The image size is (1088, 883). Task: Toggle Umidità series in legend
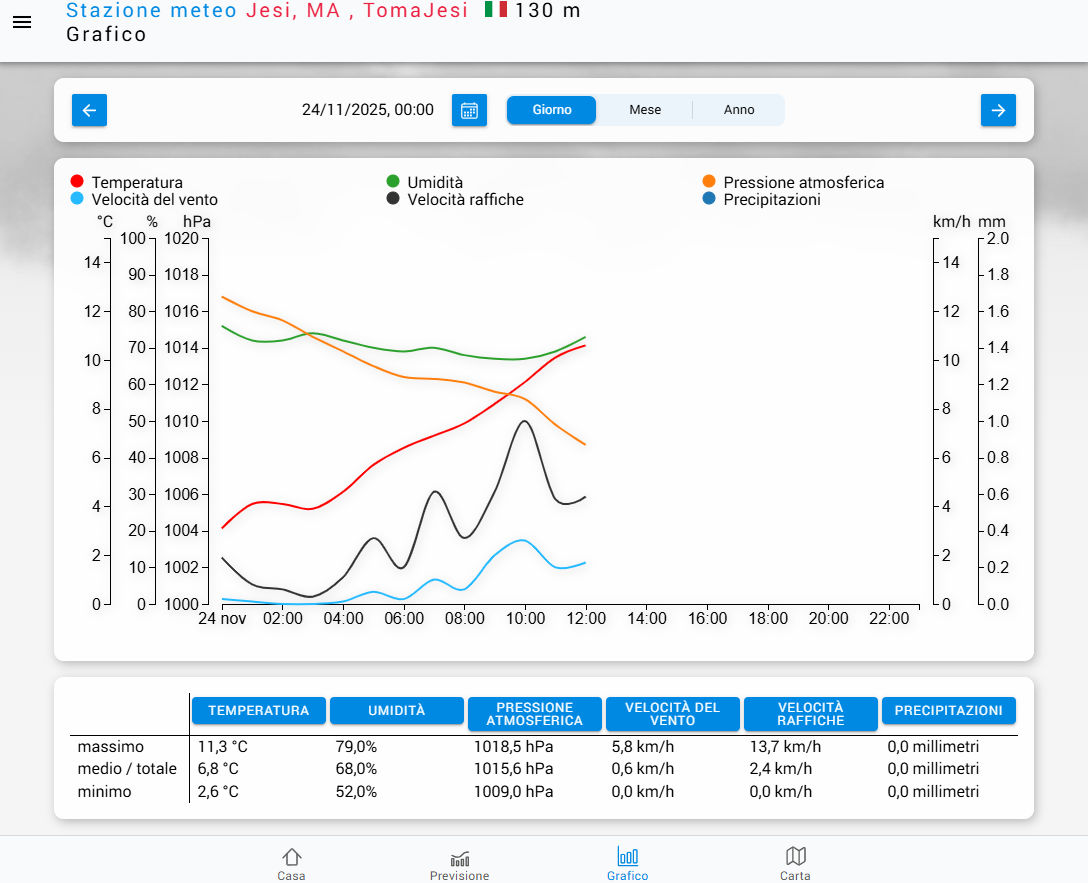click(434, 182)
